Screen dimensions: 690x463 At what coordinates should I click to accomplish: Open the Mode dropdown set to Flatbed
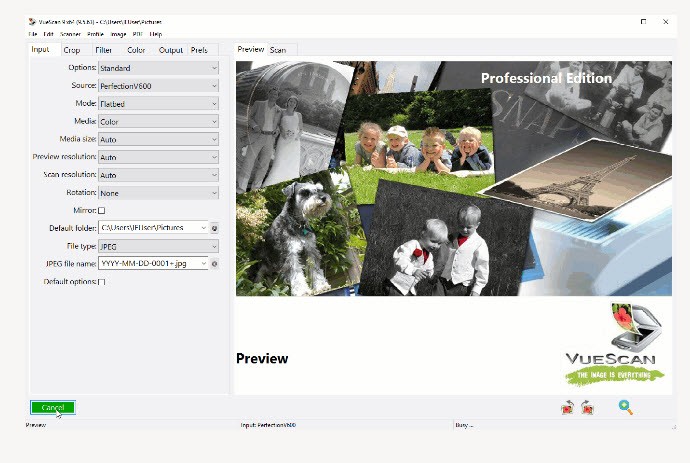158,104
